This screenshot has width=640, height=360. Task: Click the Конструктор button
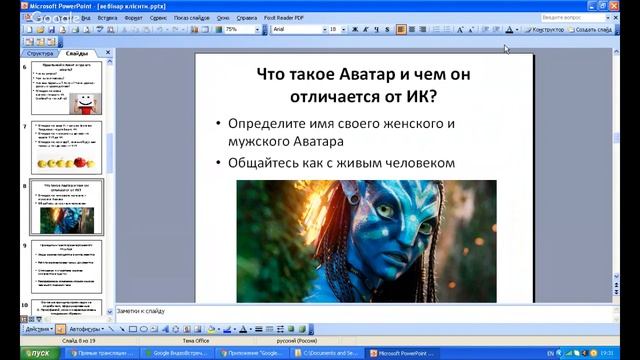point(544,29)
